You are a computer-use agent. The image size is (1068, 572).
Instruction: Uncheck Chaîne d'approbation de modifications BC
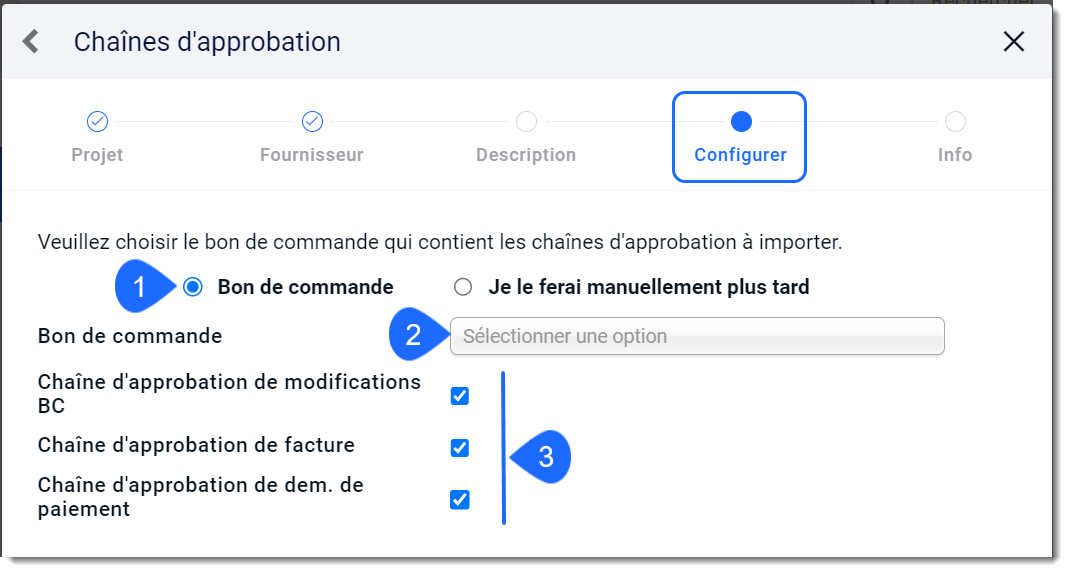[460, 396]
